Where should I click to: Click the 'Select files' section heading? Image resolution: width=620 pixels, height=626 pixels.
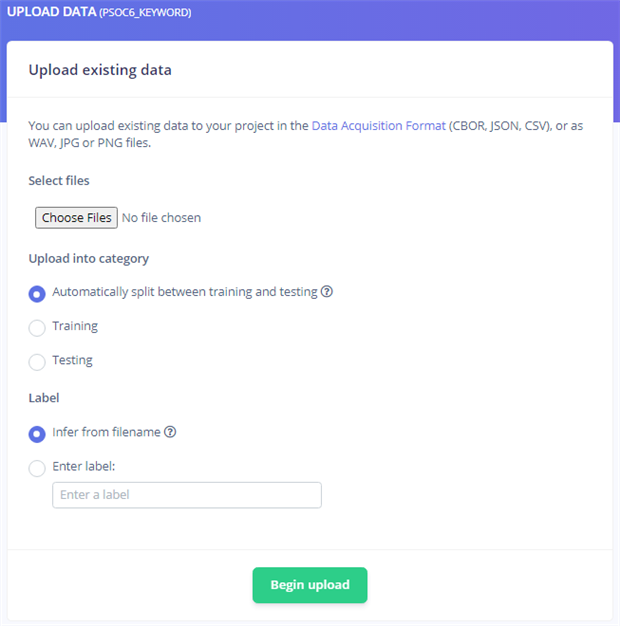tap(59, 181)
